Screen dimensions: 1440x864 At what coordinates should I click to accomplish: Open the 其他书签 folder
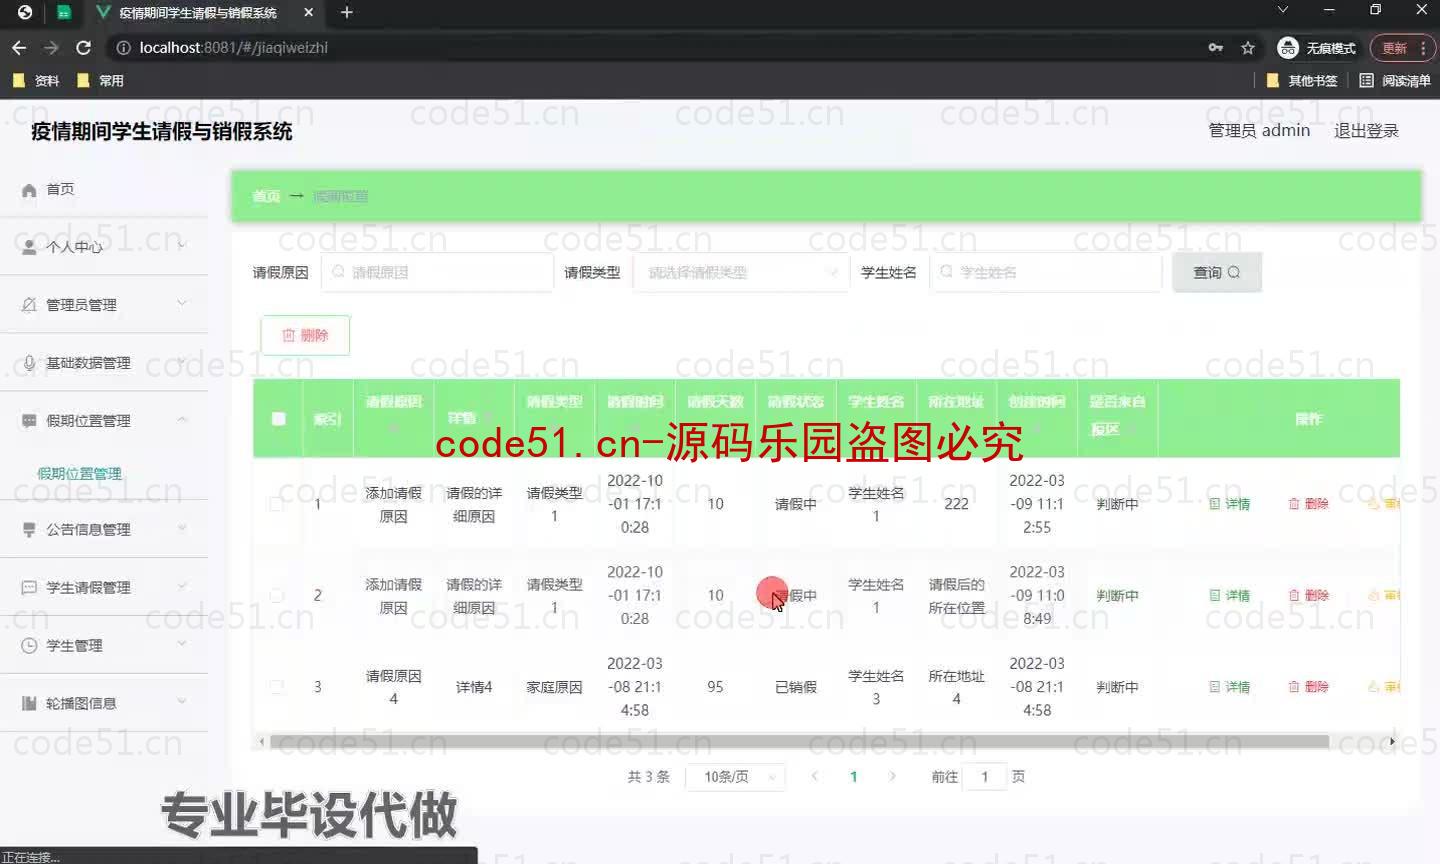pos(1302,81)
